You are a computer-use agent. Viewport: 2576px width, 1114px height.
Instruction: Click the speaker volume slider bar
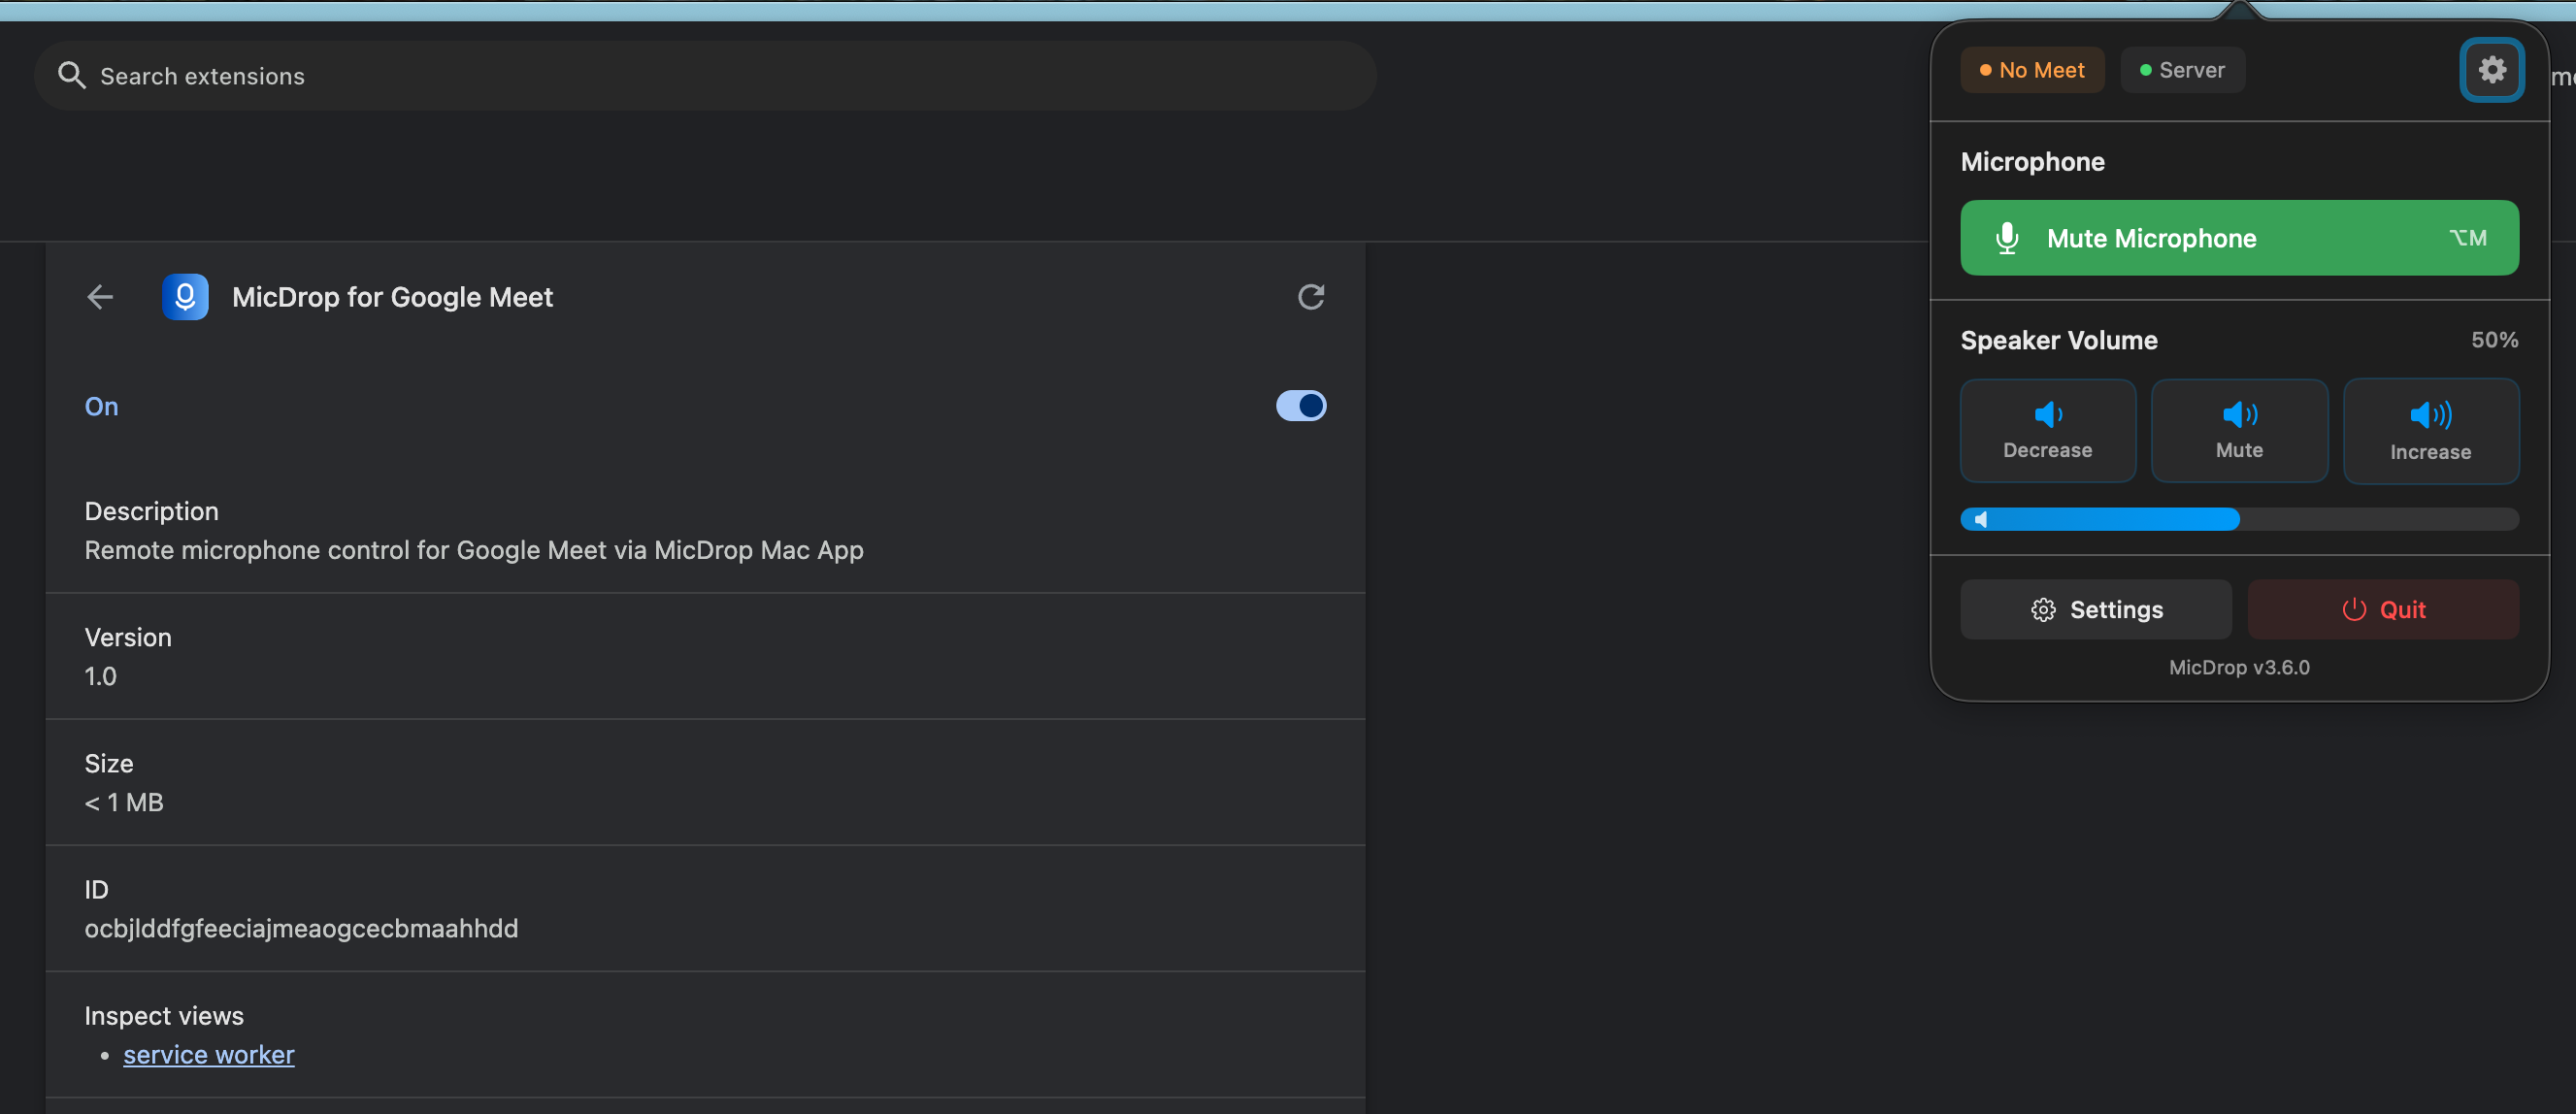2238,519
